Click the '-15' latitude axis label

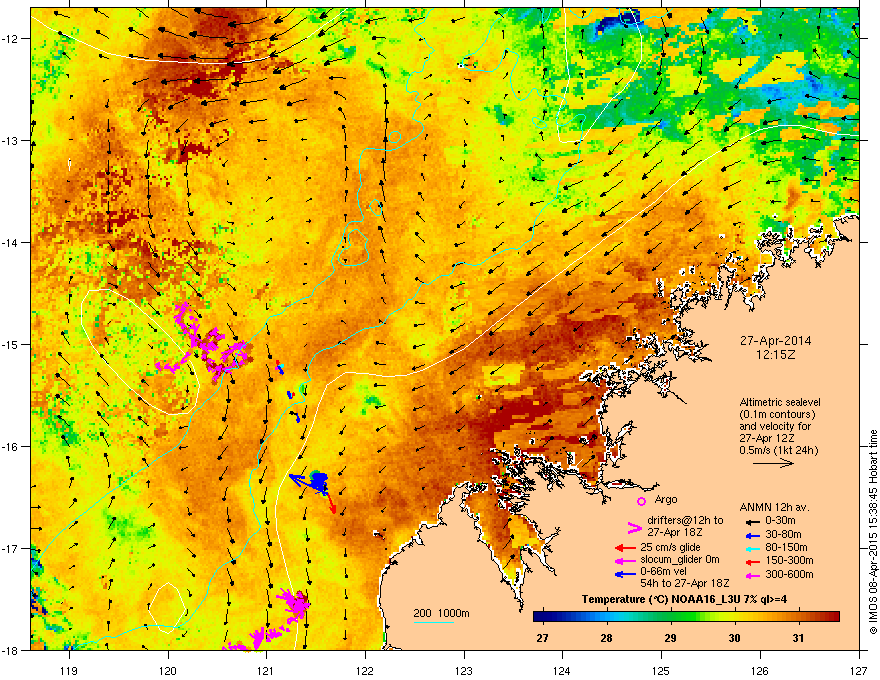coord(10,344)
